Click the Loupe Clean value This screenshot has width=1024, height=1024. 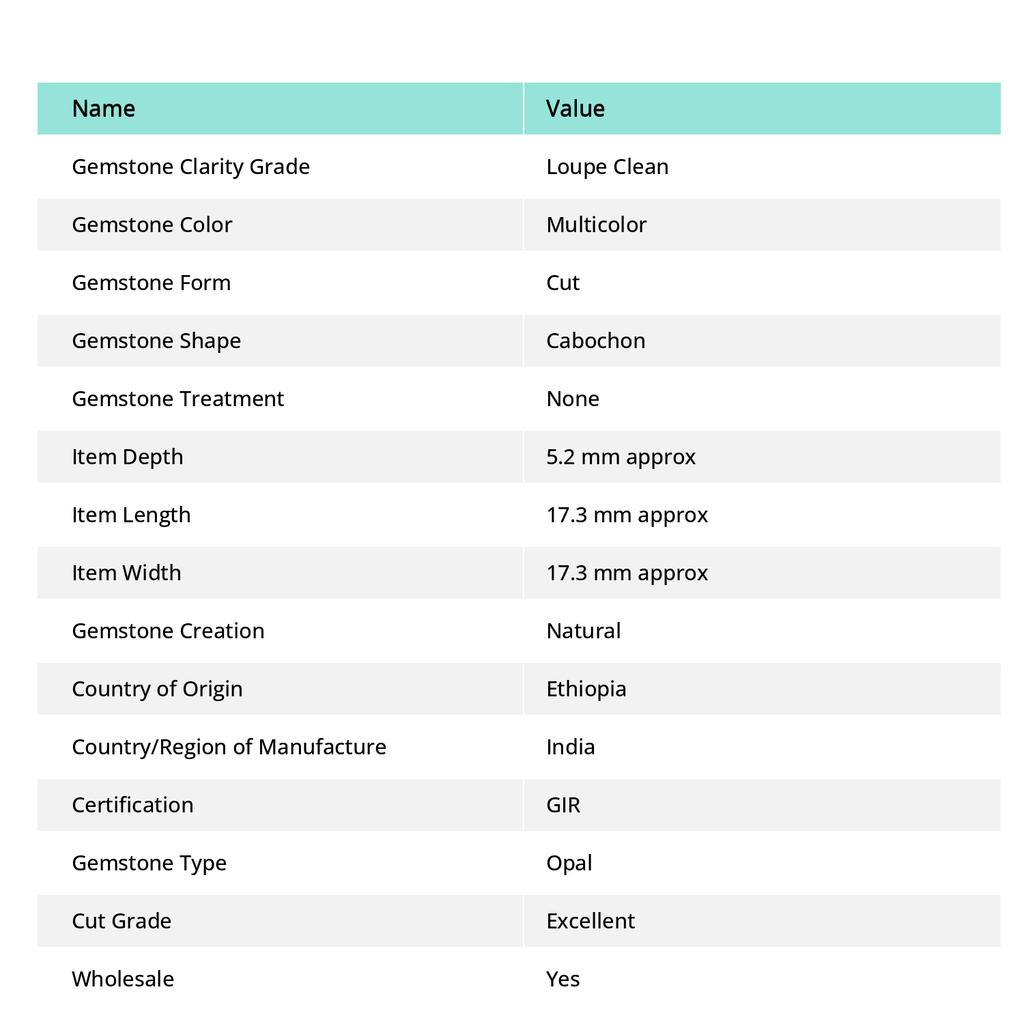(607, 167)
